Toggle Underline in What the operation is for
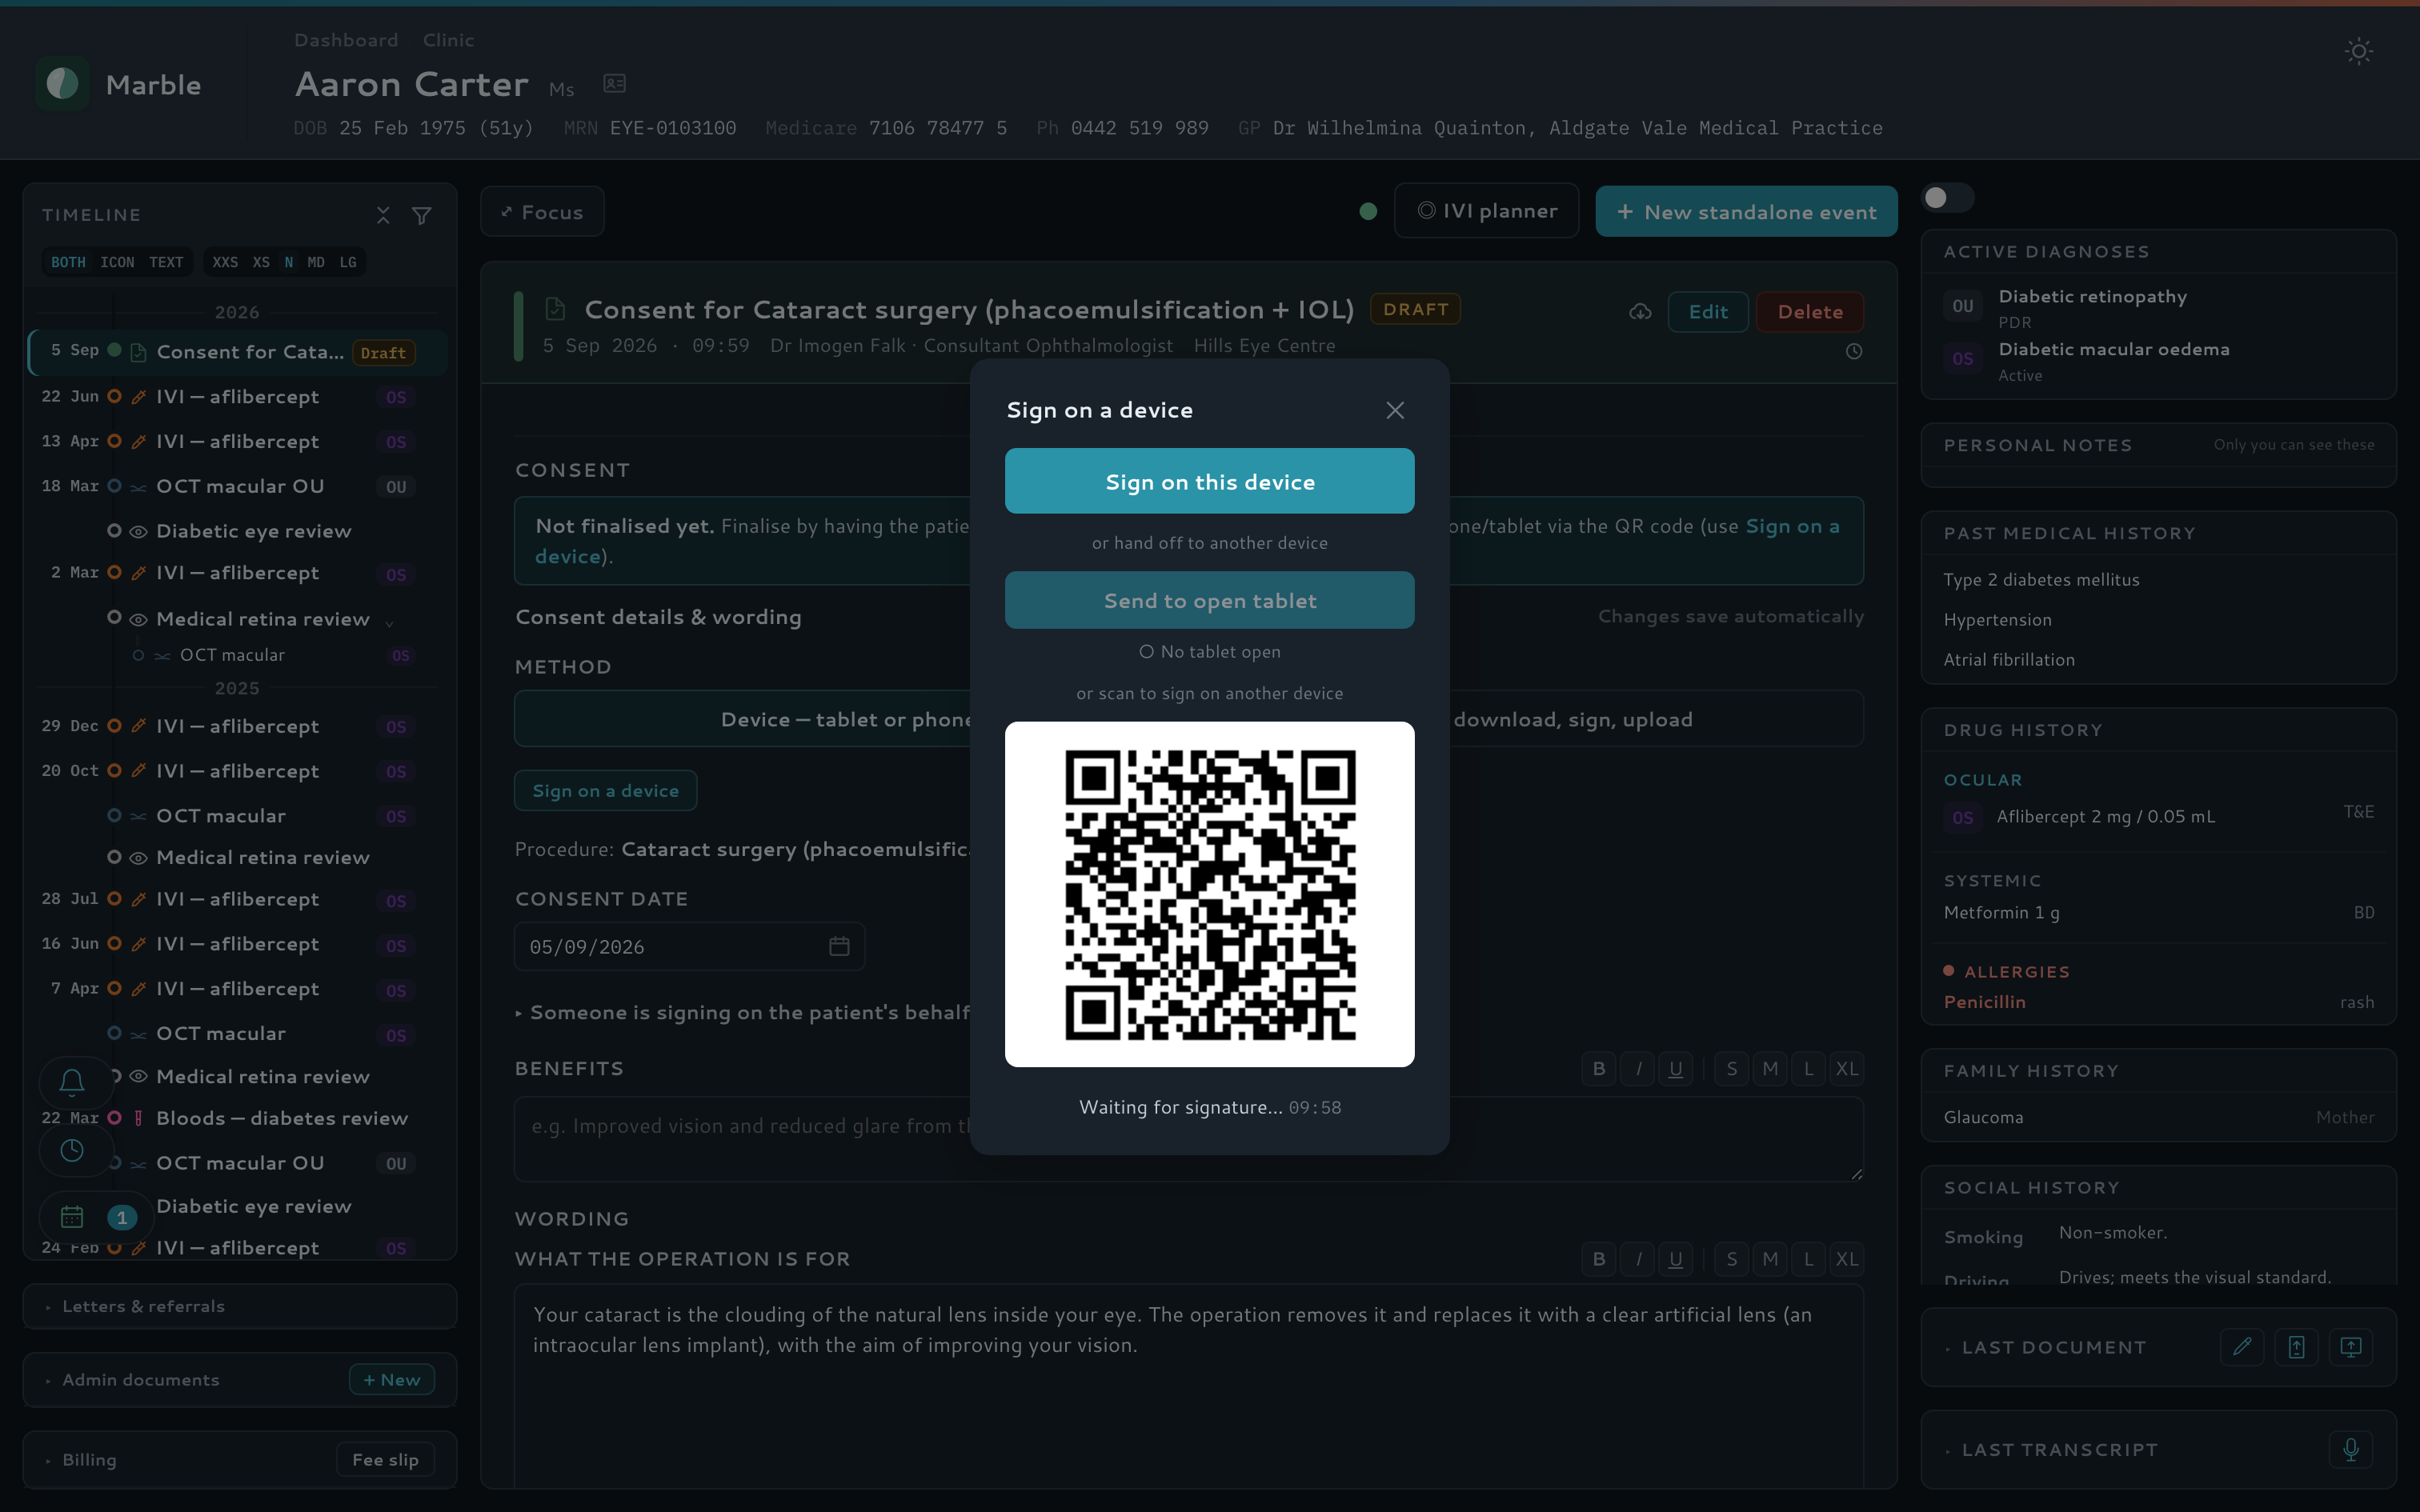The image size is (2420, 1512). [1676, 1259]
